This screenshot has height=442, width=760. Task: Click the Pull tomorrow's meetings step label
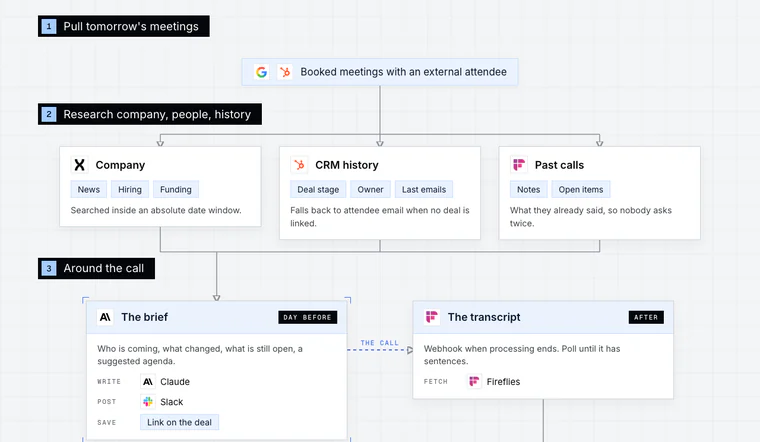pos(124,26)
